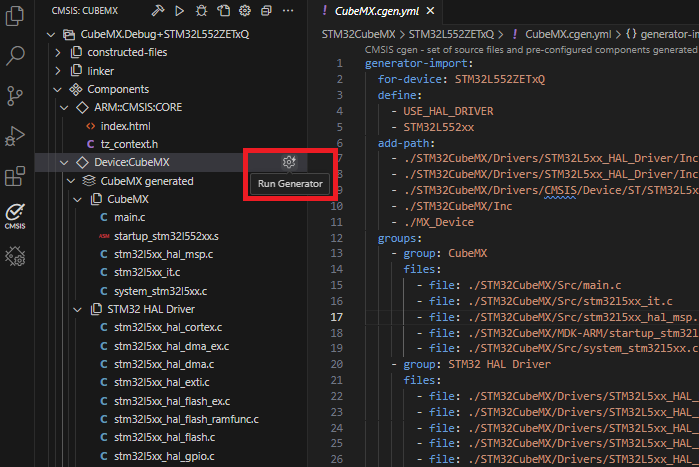This screenshot has height=467, width=699.
Task: Click the Build hammer icon in CMSIS toolbar
Action: tap(158, 10)
